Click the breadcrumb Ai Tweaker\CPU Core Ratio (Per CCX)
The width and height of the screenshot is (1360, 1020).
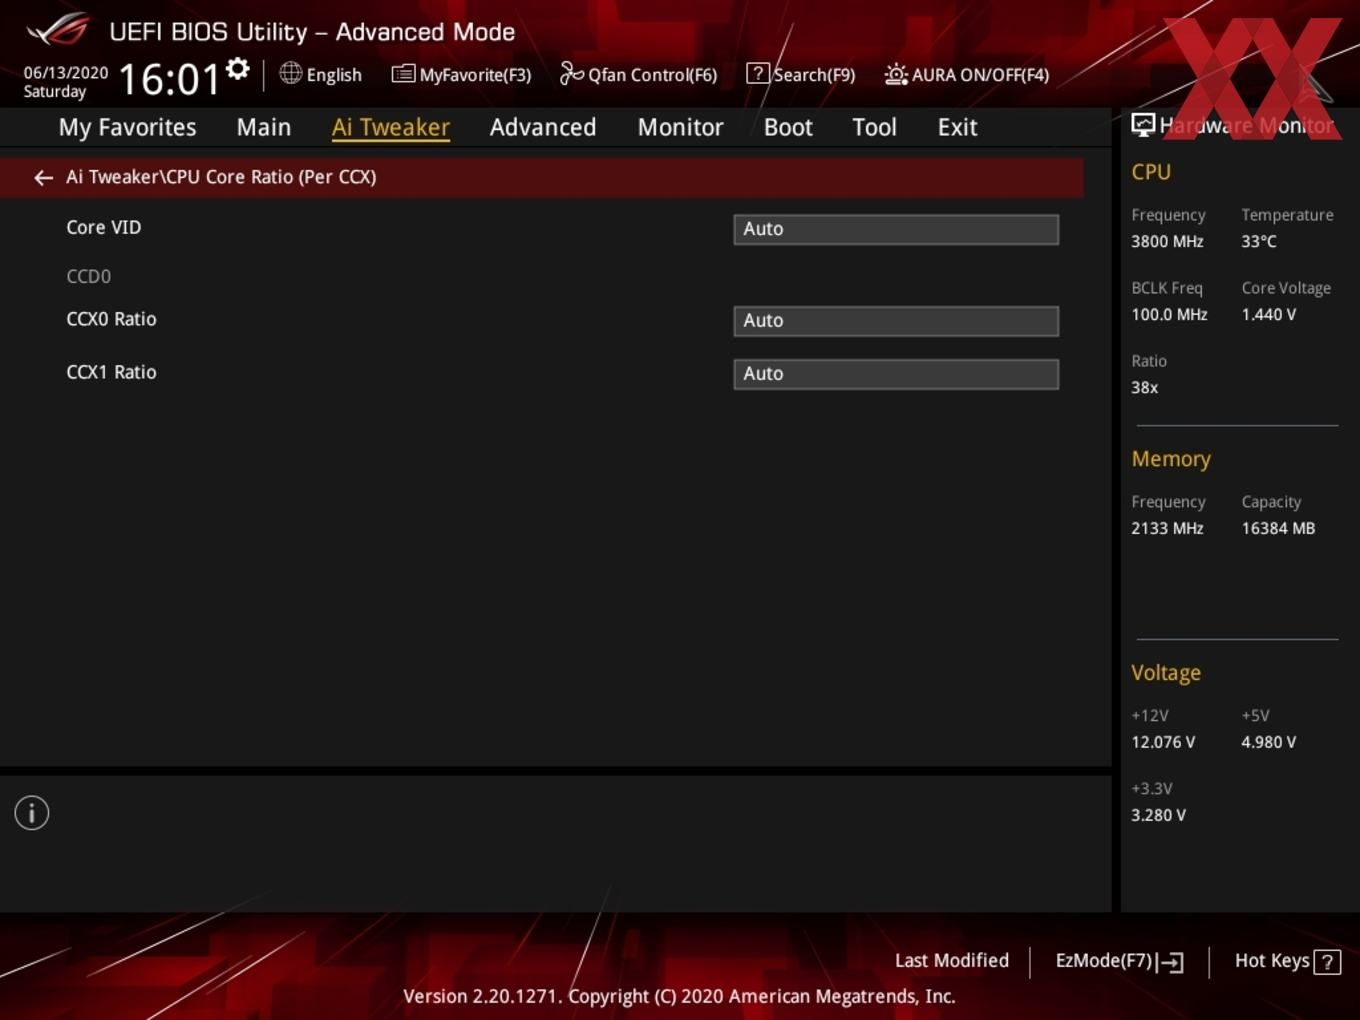click(221, 177)
